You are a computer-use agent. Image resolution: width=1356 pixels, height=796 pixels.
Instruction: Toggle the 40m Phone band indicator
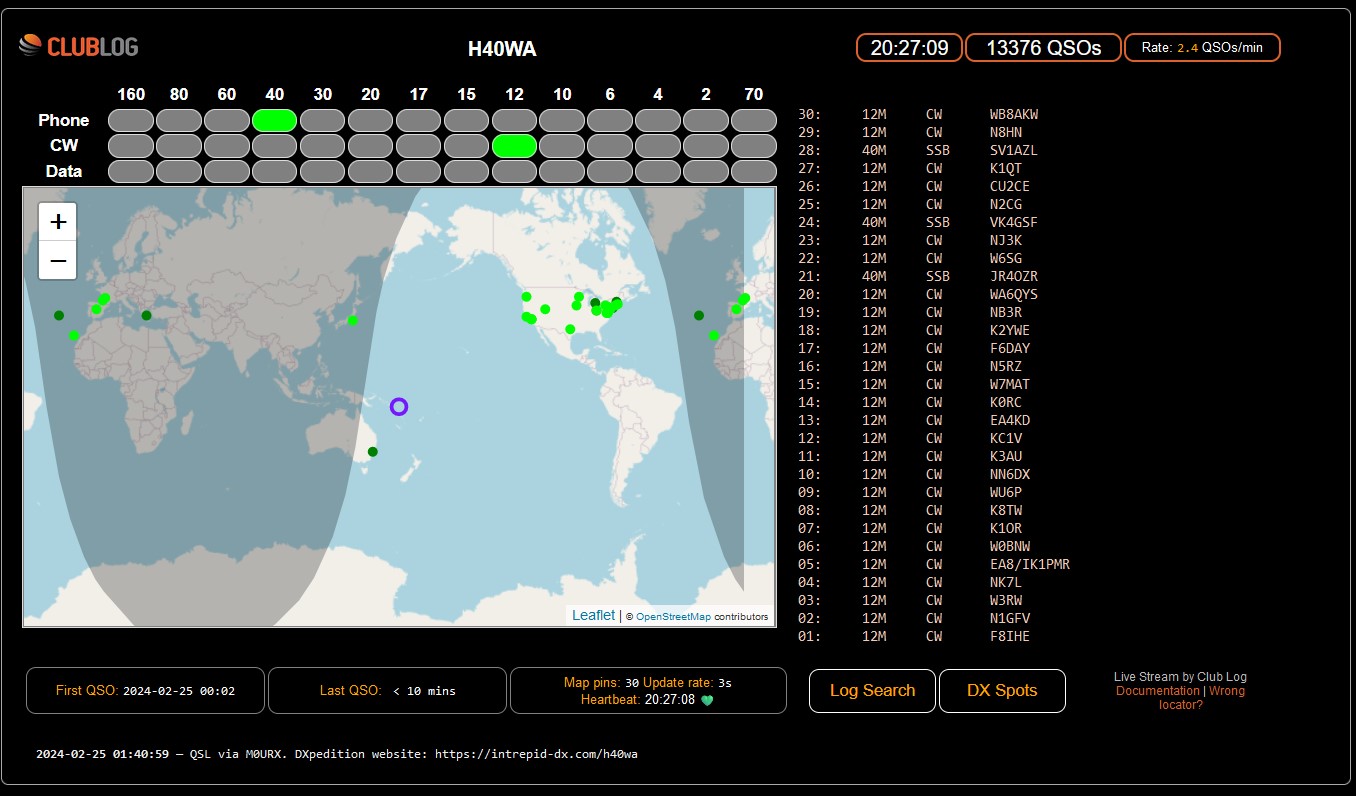[274, 121]
